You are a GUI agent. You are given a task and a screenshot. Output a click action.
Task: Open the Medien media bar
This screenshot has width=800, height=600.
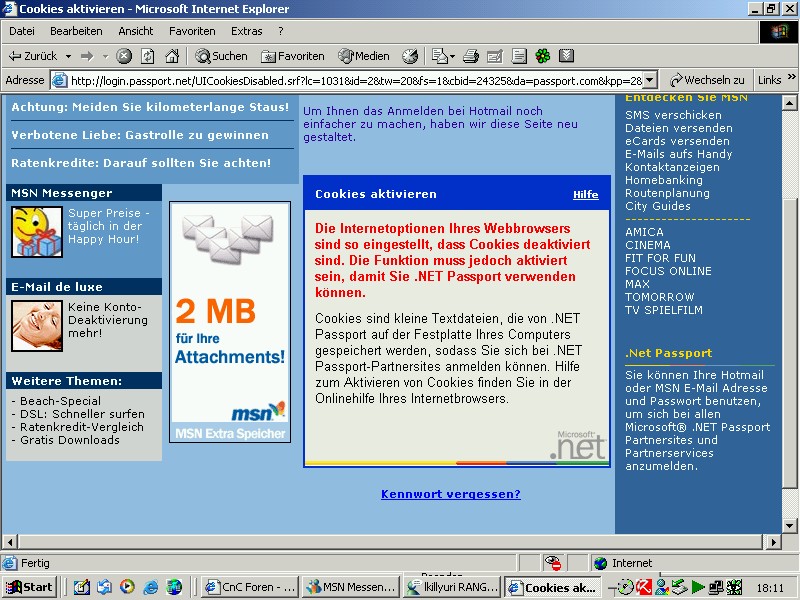tap(364, 56)
